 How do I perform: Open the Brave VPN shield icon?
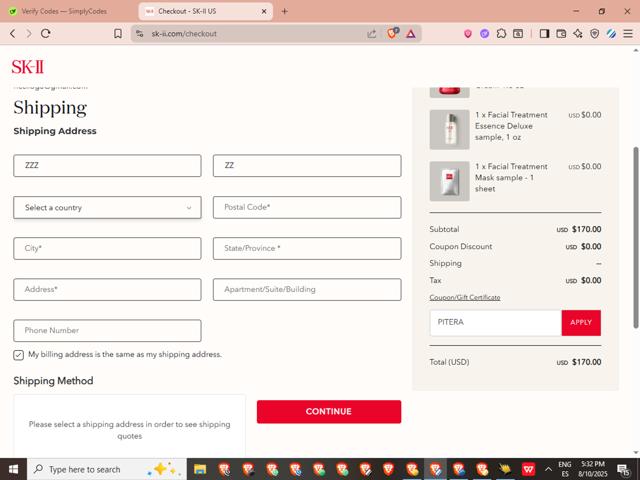click(595, 33)
